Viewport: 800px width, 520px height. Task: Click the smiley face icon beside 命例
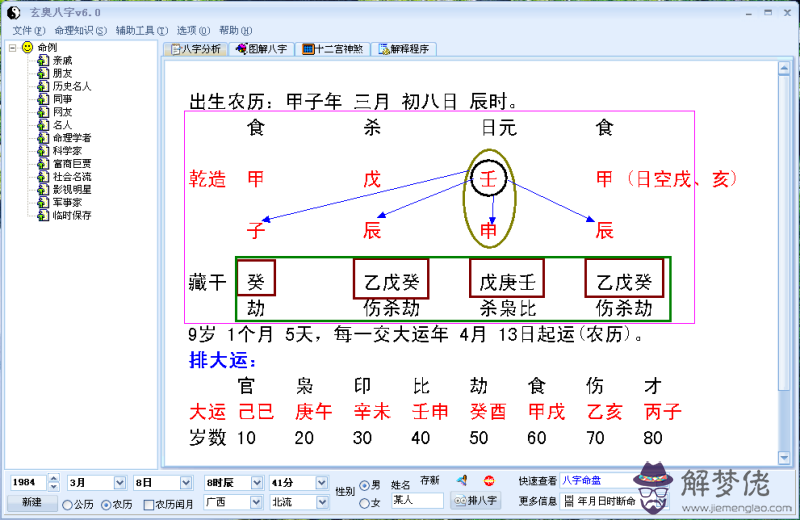[x=27, y=47]
